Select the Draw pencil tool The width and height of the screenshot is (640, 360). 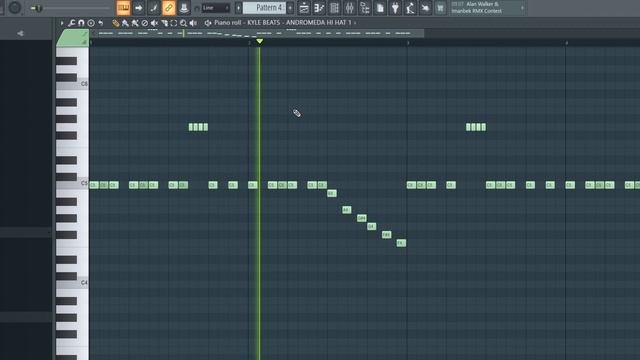click(116, 23)
